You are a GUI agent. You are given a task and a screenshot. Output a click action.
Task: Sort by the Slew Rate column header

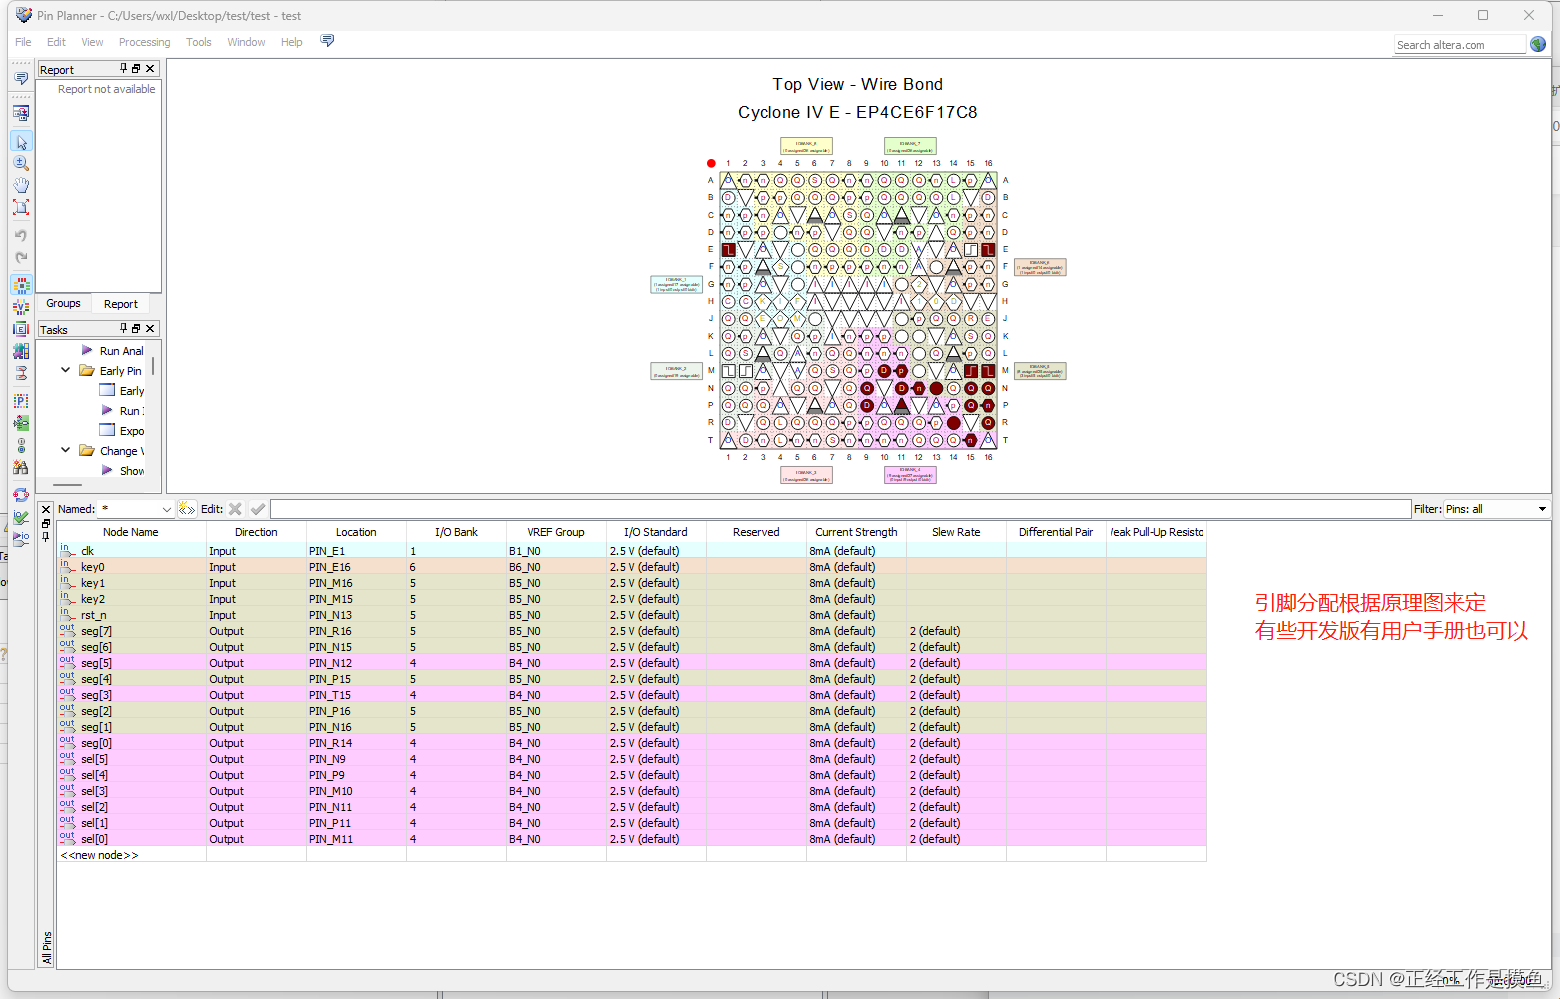click(x=956, y=532)
